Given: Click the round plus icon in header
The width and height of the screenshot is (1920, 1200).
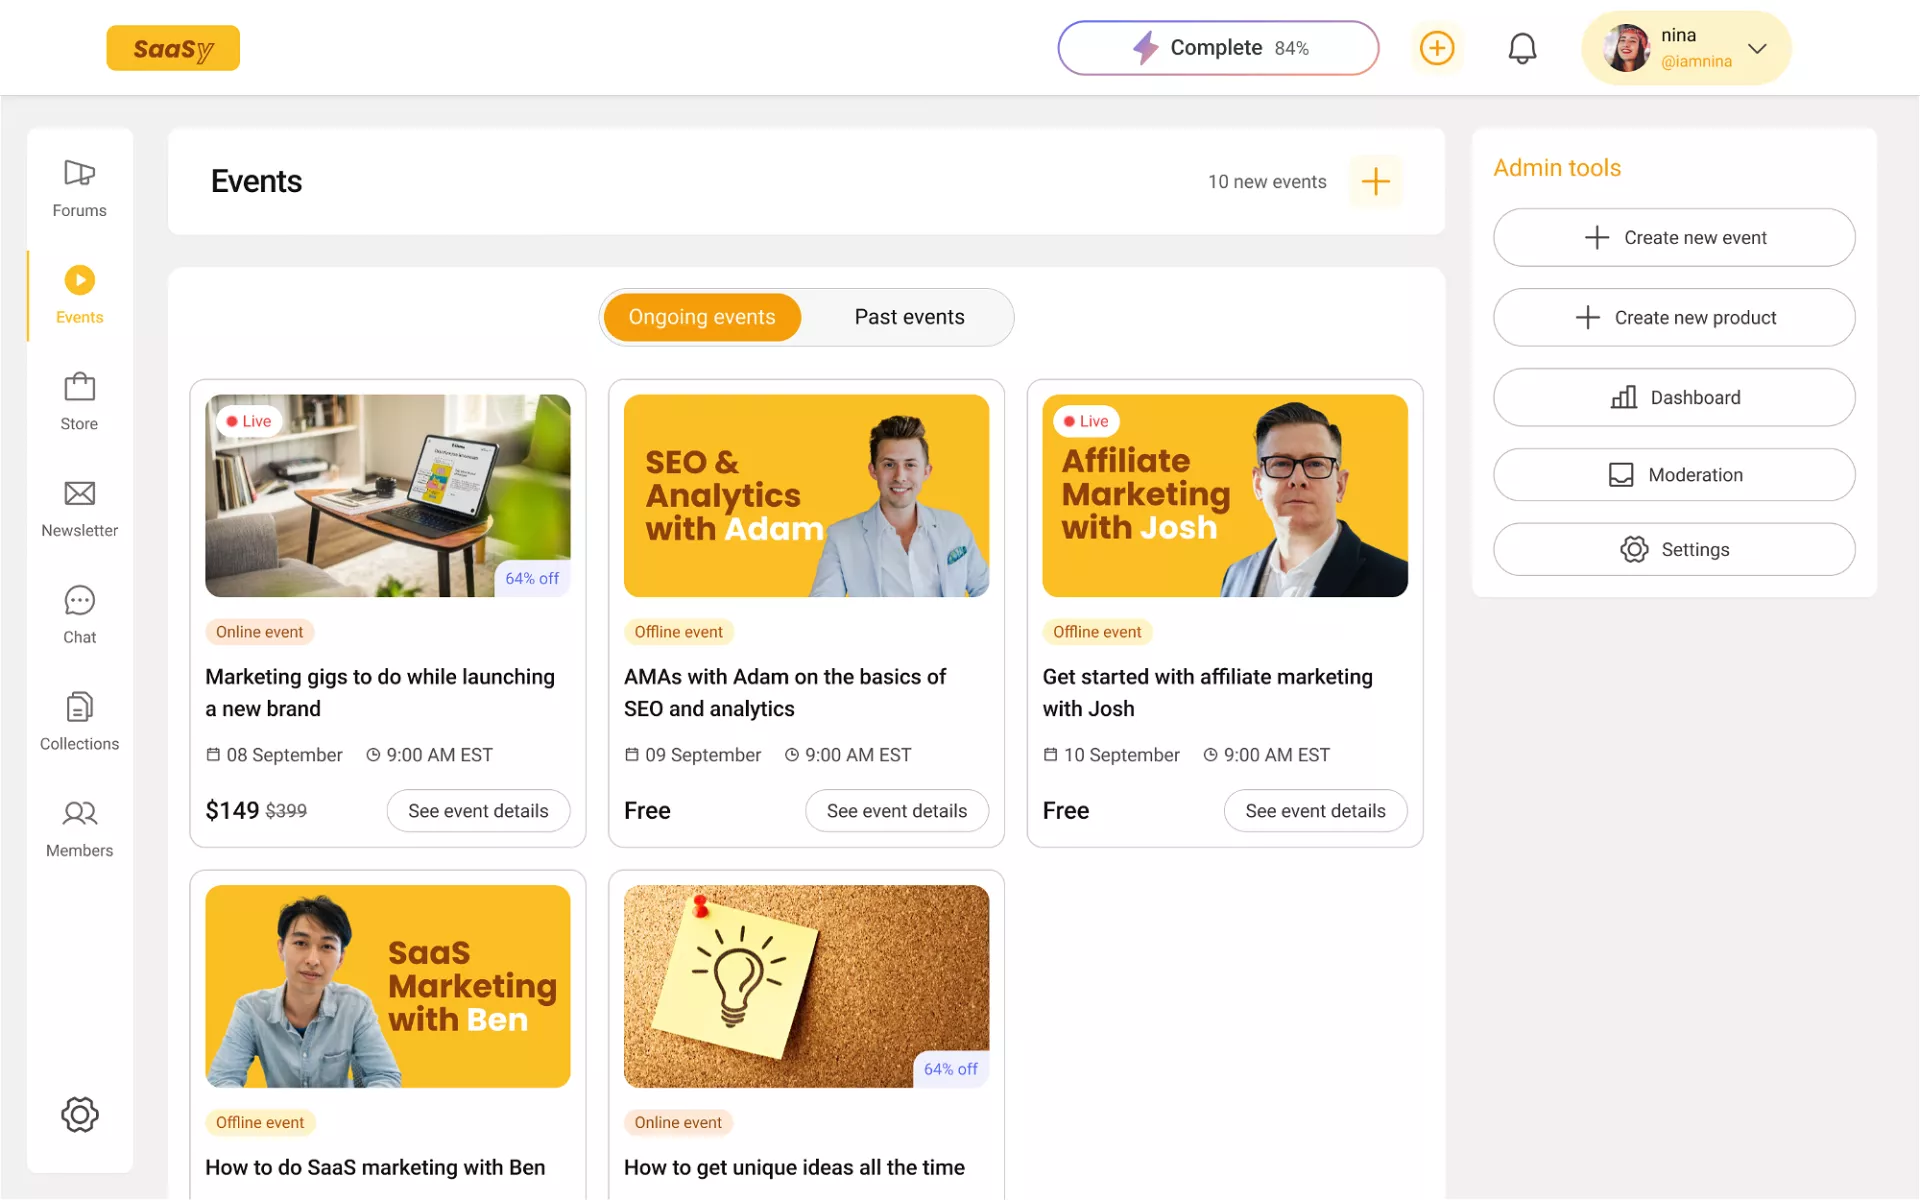Looking at the screenshot, I should 1436,48.
